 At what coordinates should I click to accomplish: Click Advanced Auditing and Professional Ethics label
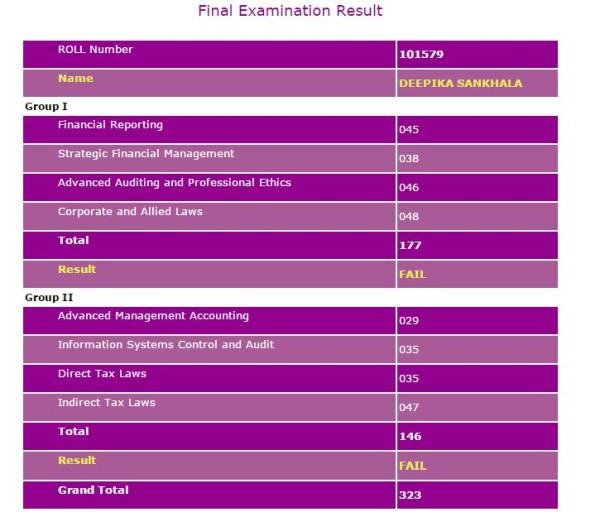(174, 183)
